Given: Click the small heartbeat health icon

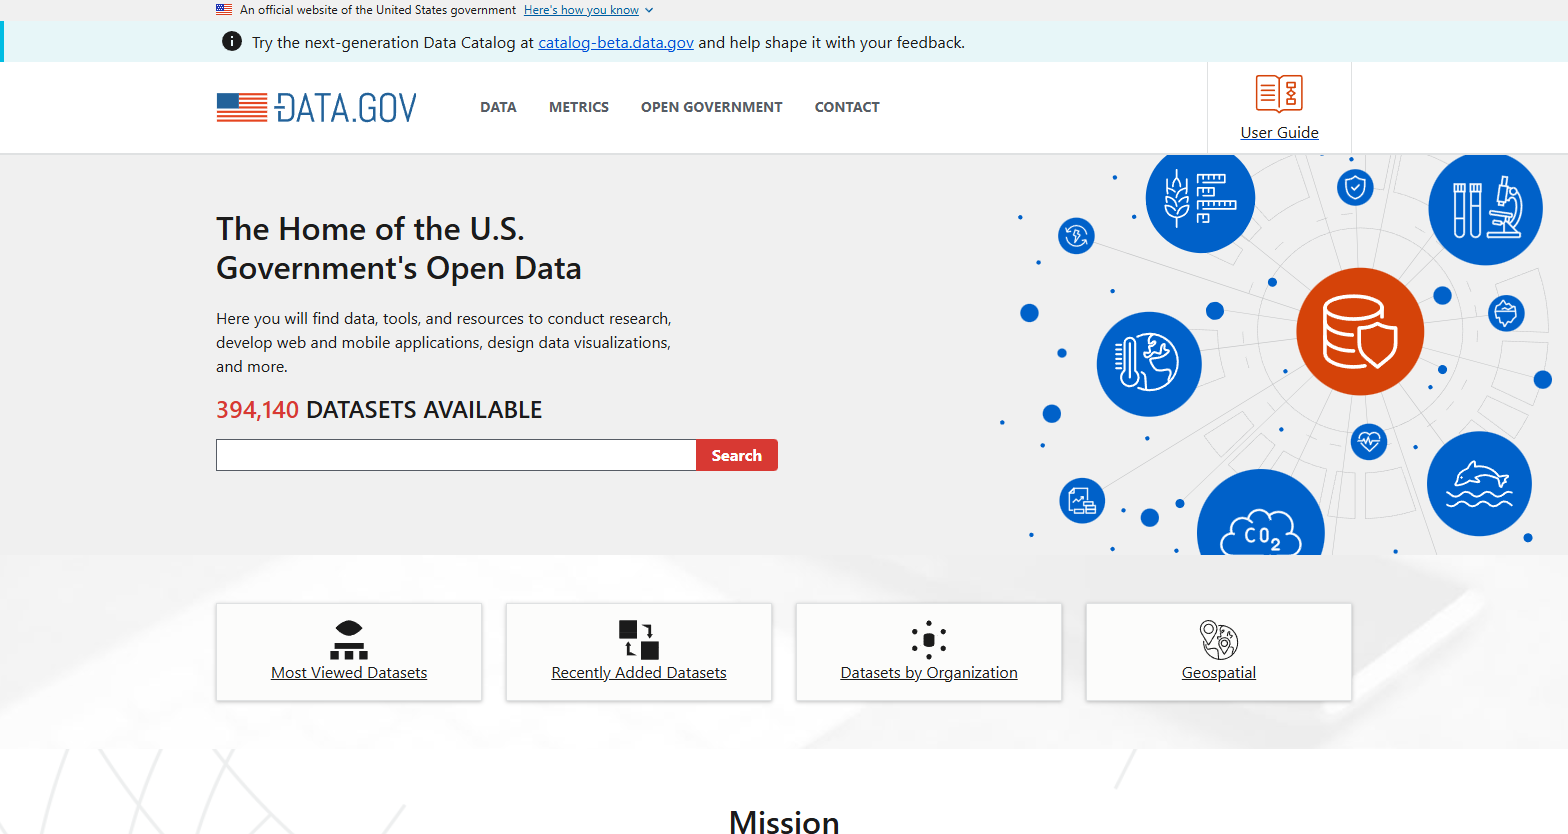Looking at the screenshot, I should click(x=1369, y=441).
